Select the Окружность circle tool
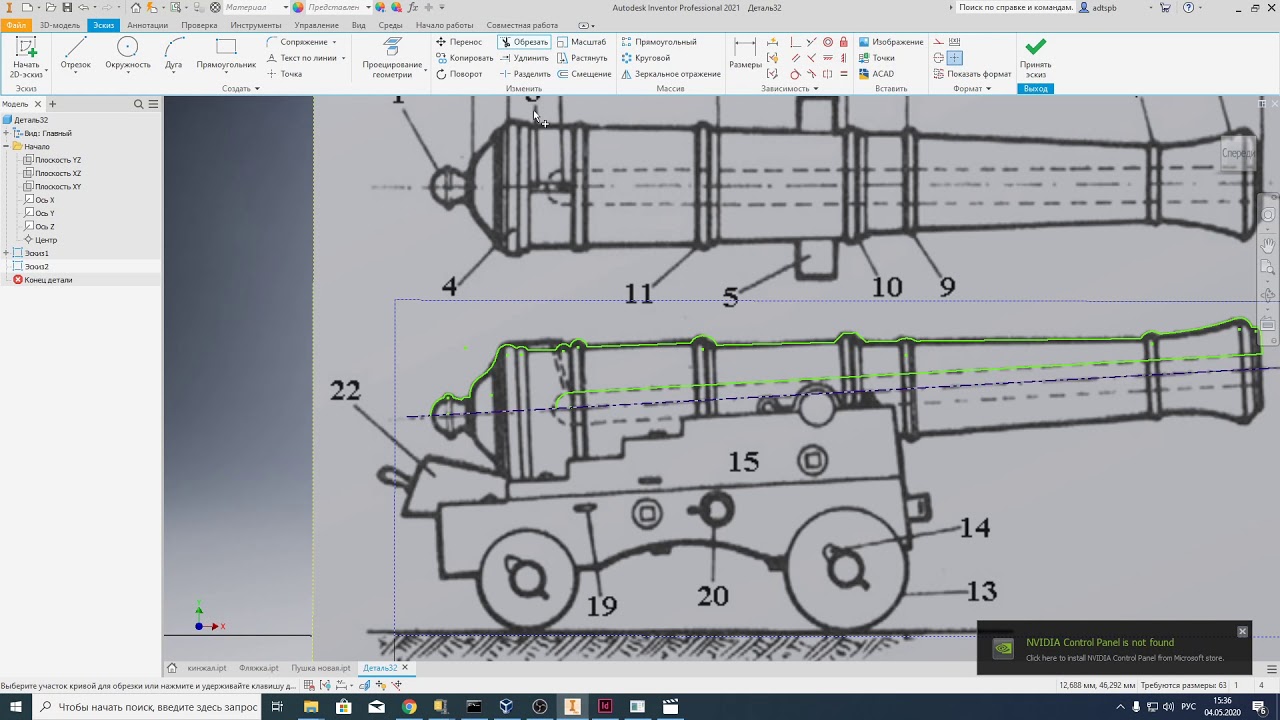The height and width of the screenshot is (720, 1280). tap(128, 56)
